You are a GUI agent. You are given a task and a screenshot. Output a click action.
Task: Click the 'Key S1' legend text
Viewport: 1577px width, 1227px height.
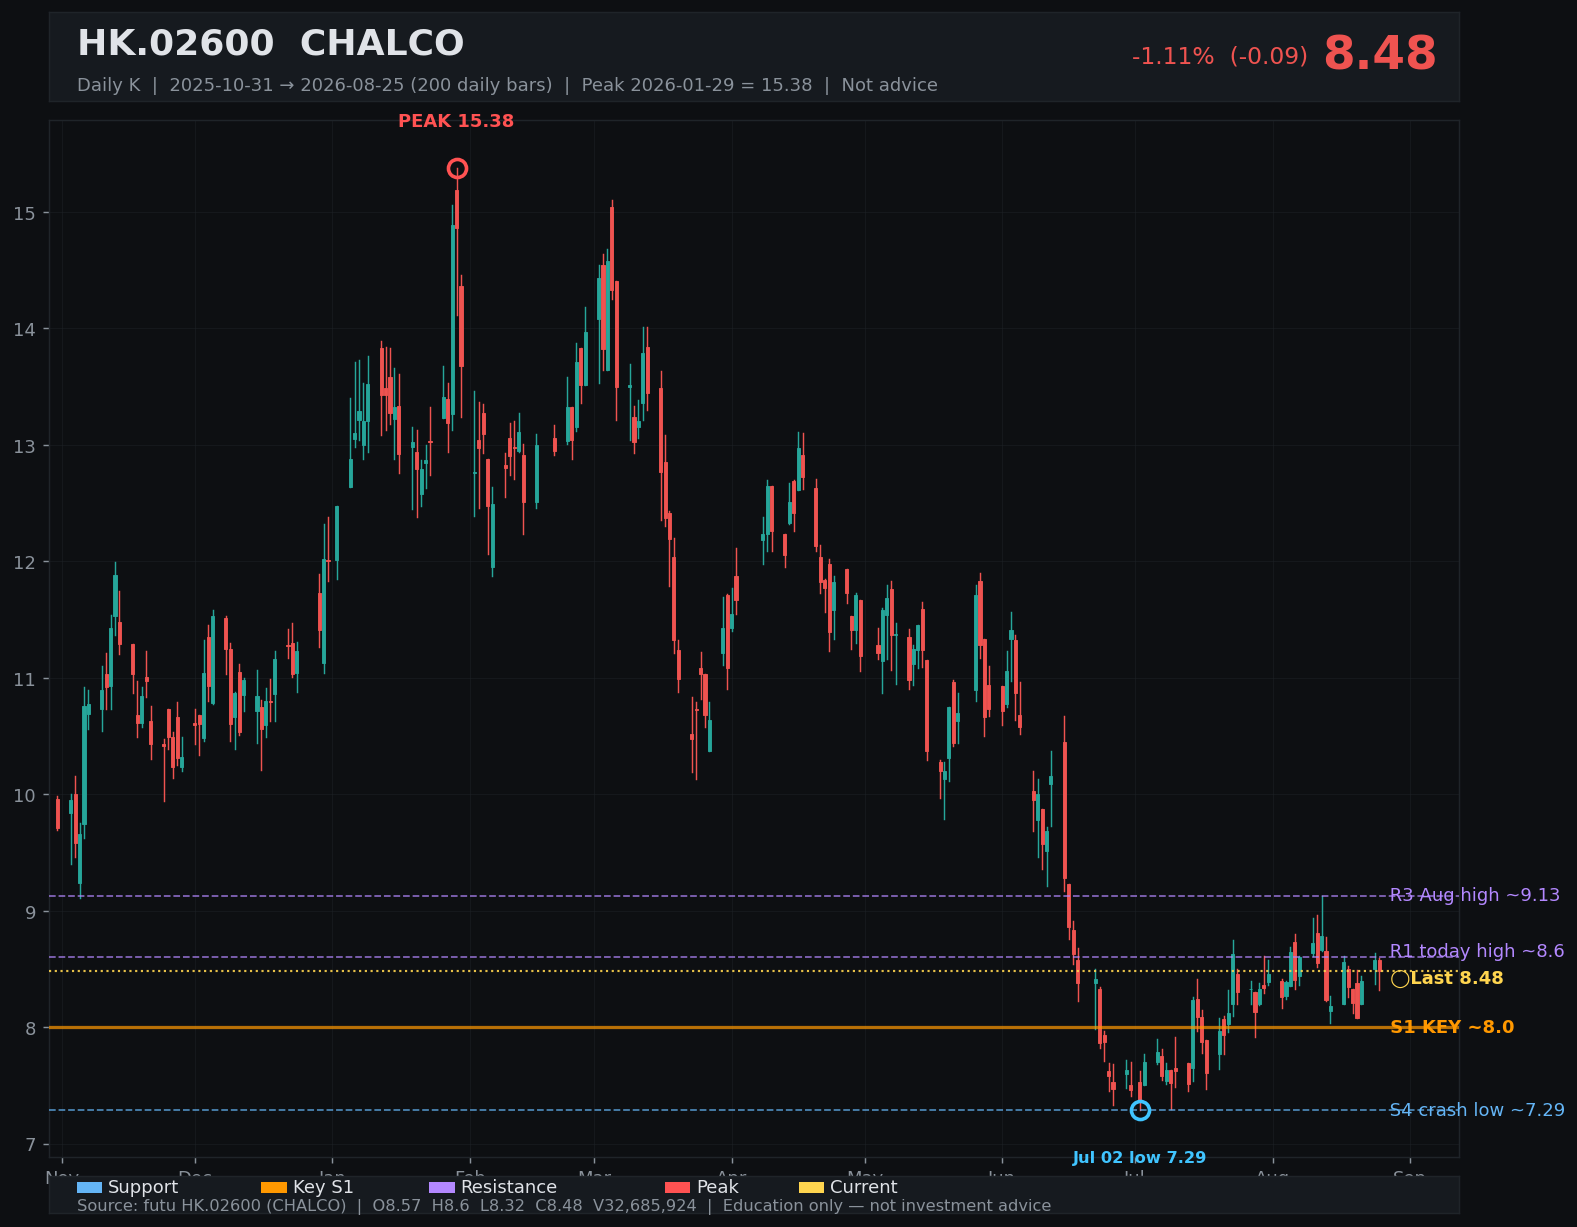pyautogui.click(x=323, y=1187)
